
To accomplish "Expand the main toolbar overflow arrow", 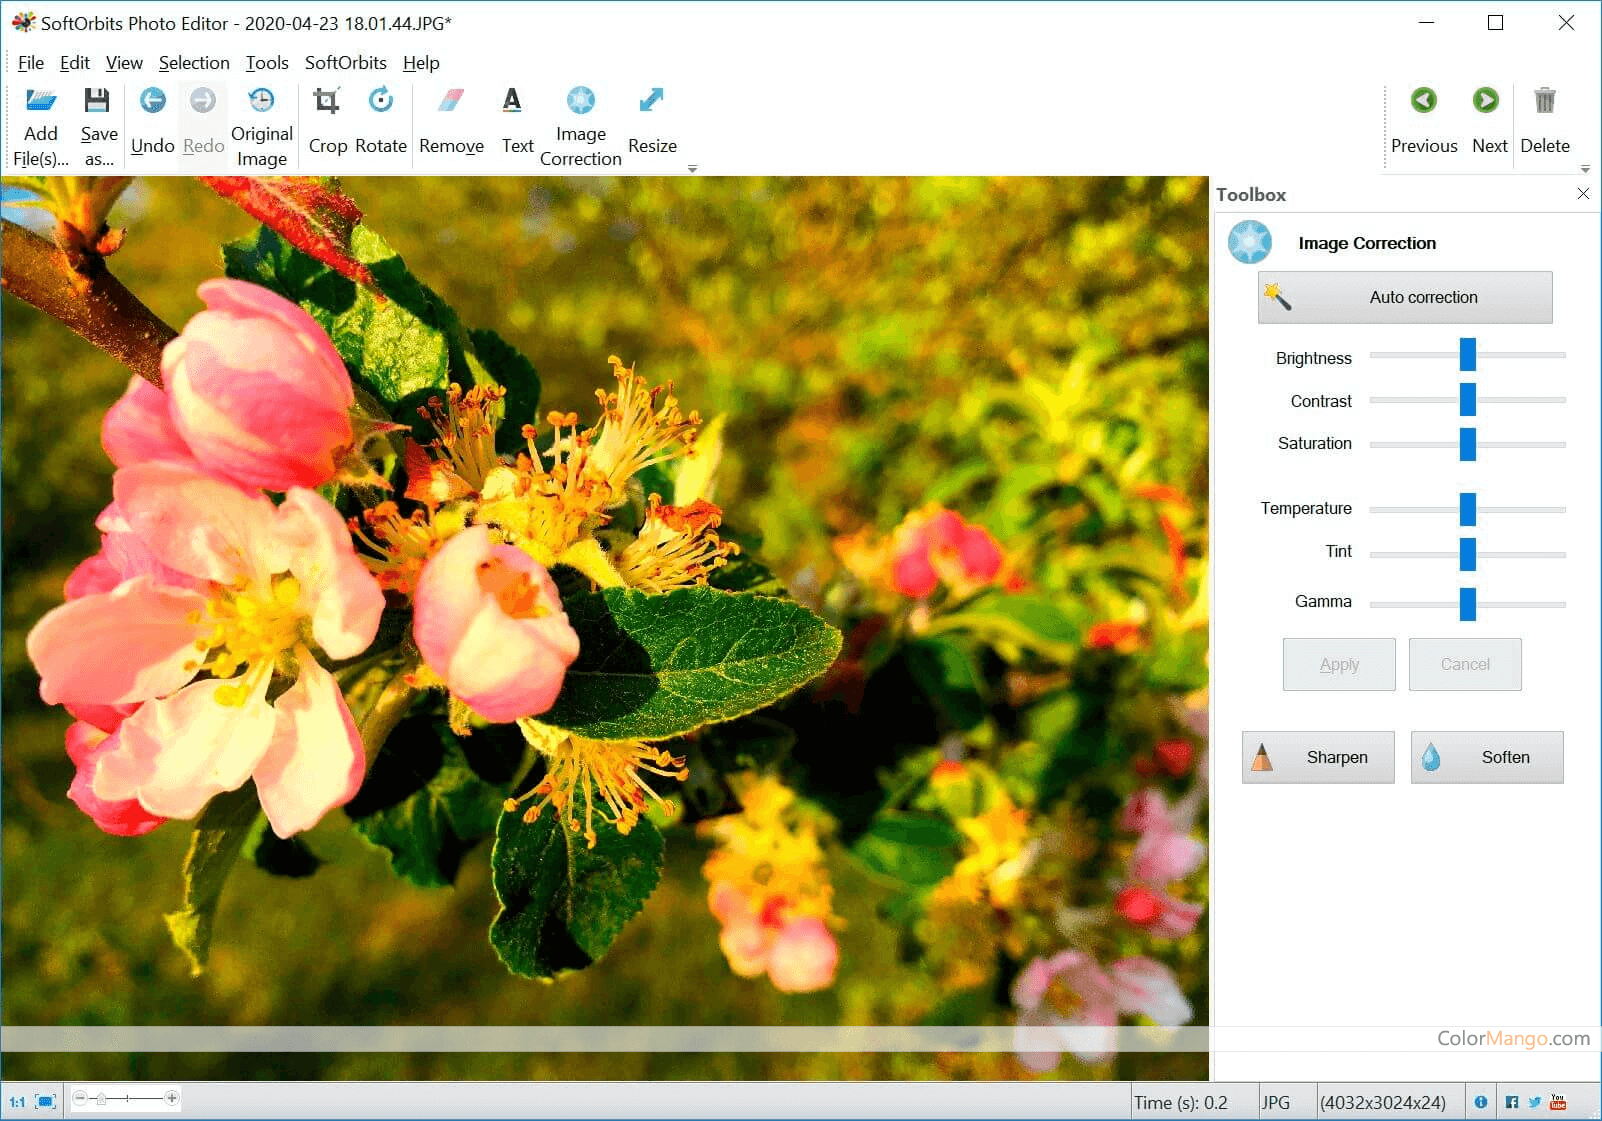I will (x=692, y=169).
